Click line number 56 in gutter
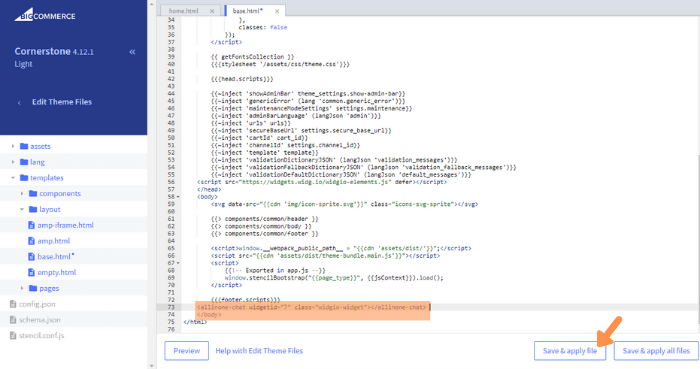 [171, 182]
